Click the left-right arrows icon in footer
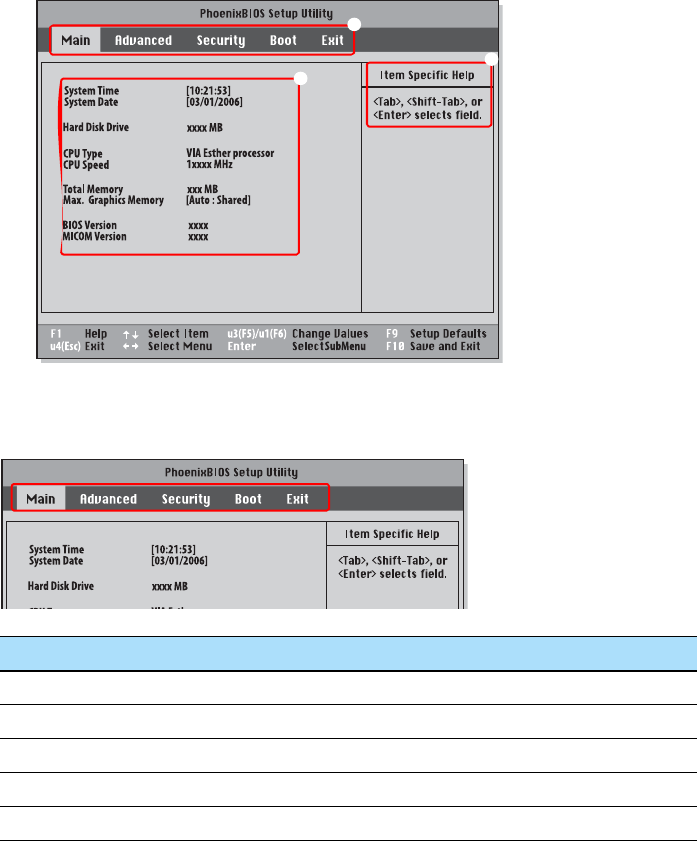Viewport: 697px width, 841px height. [x=130, y=346]
